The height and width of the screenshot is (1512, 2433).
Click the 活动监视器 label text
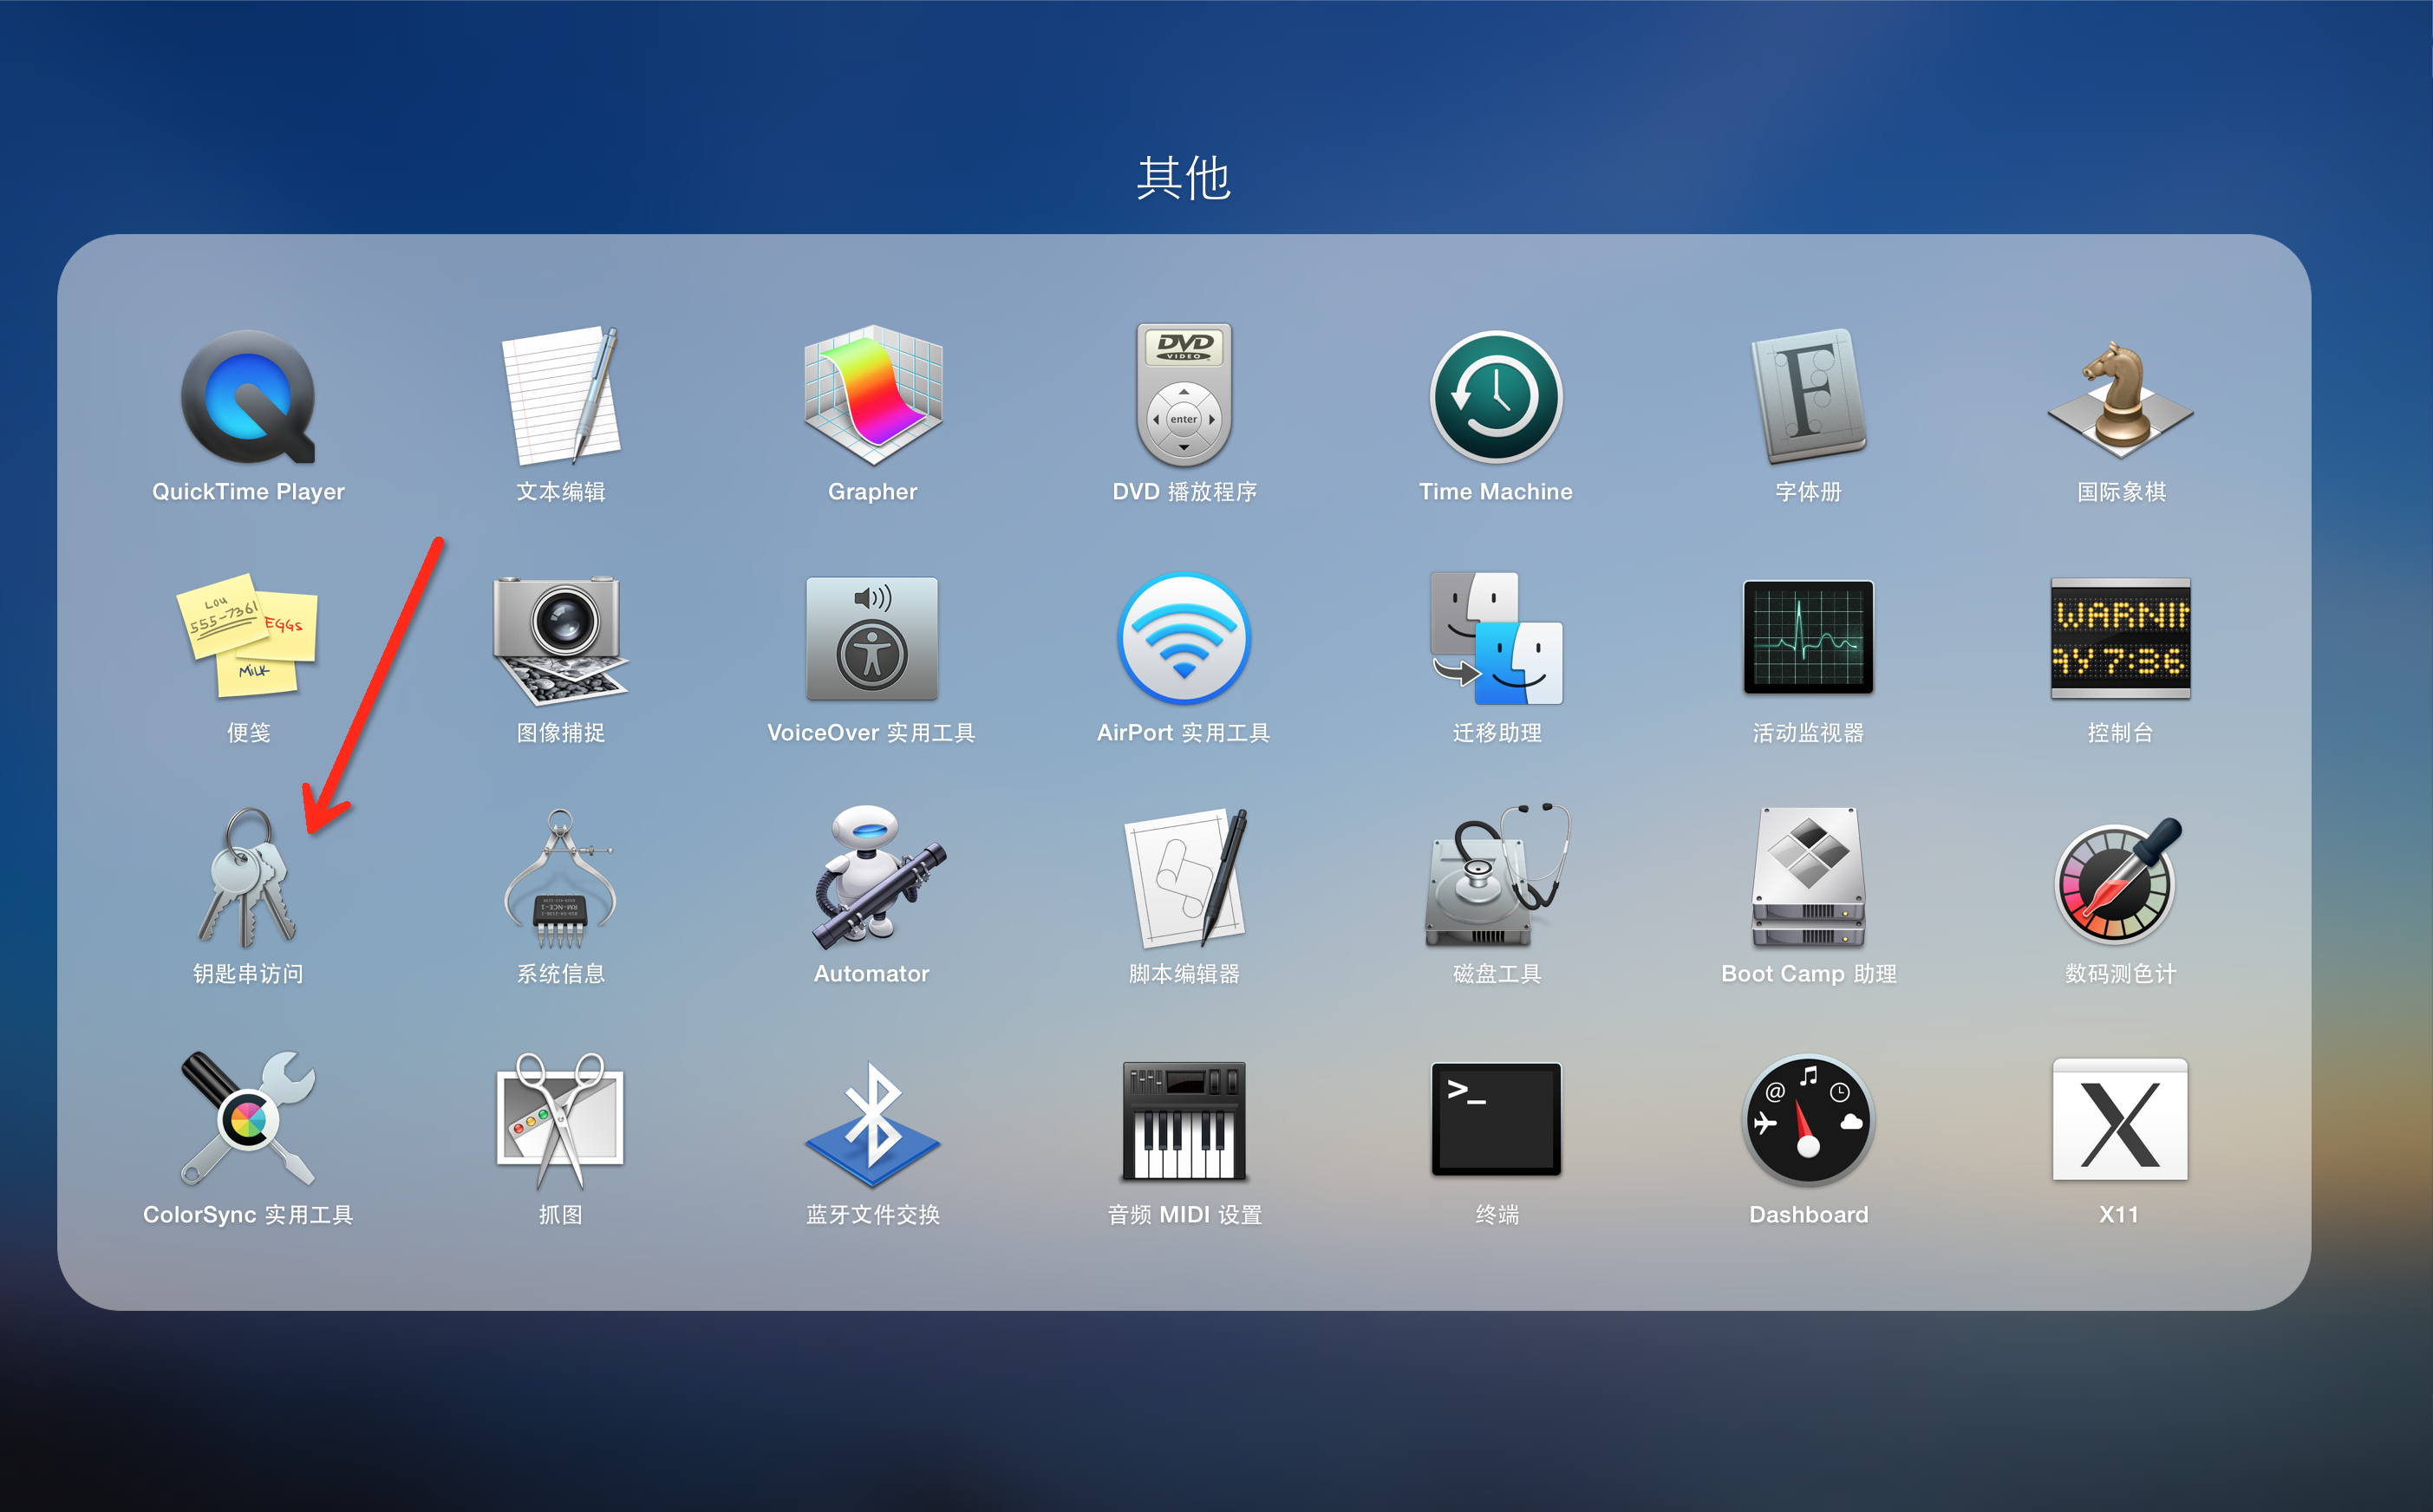(x=1809, y=732)
